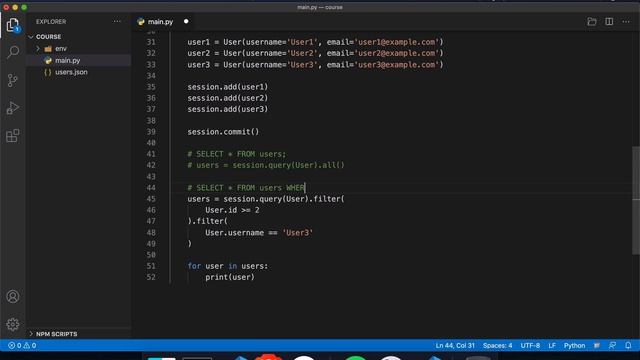Screen dimensions: 640x360
Task: Click the 'for user in users:' line
Action: coord(228,266)
